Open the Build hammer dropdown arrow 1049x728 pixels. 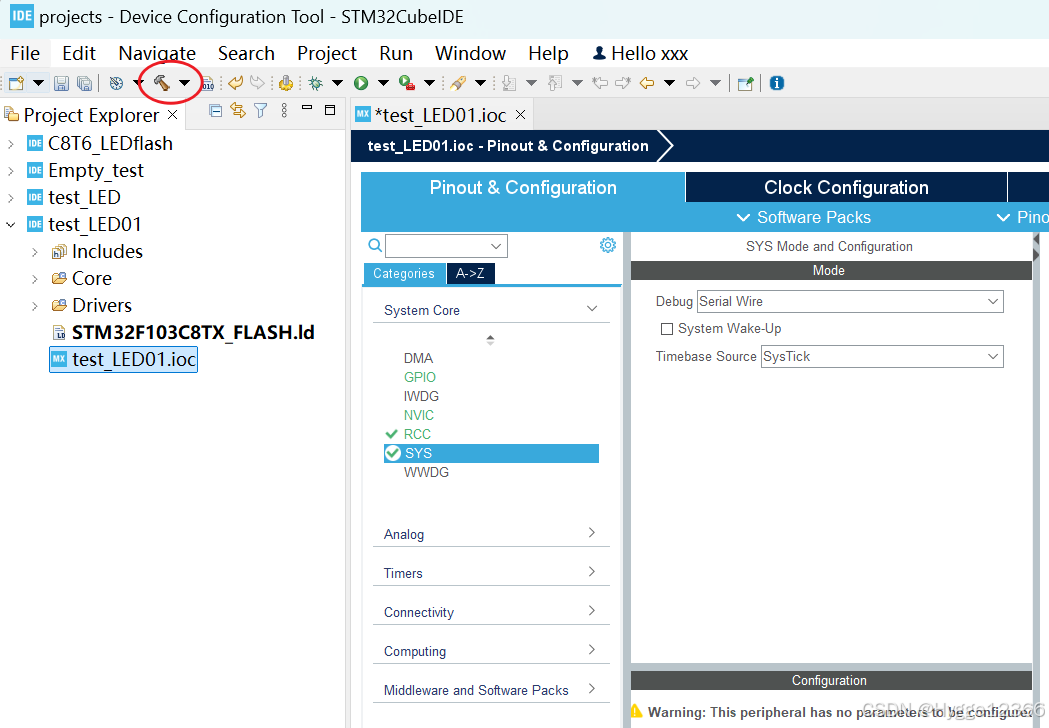pos(185,83)
